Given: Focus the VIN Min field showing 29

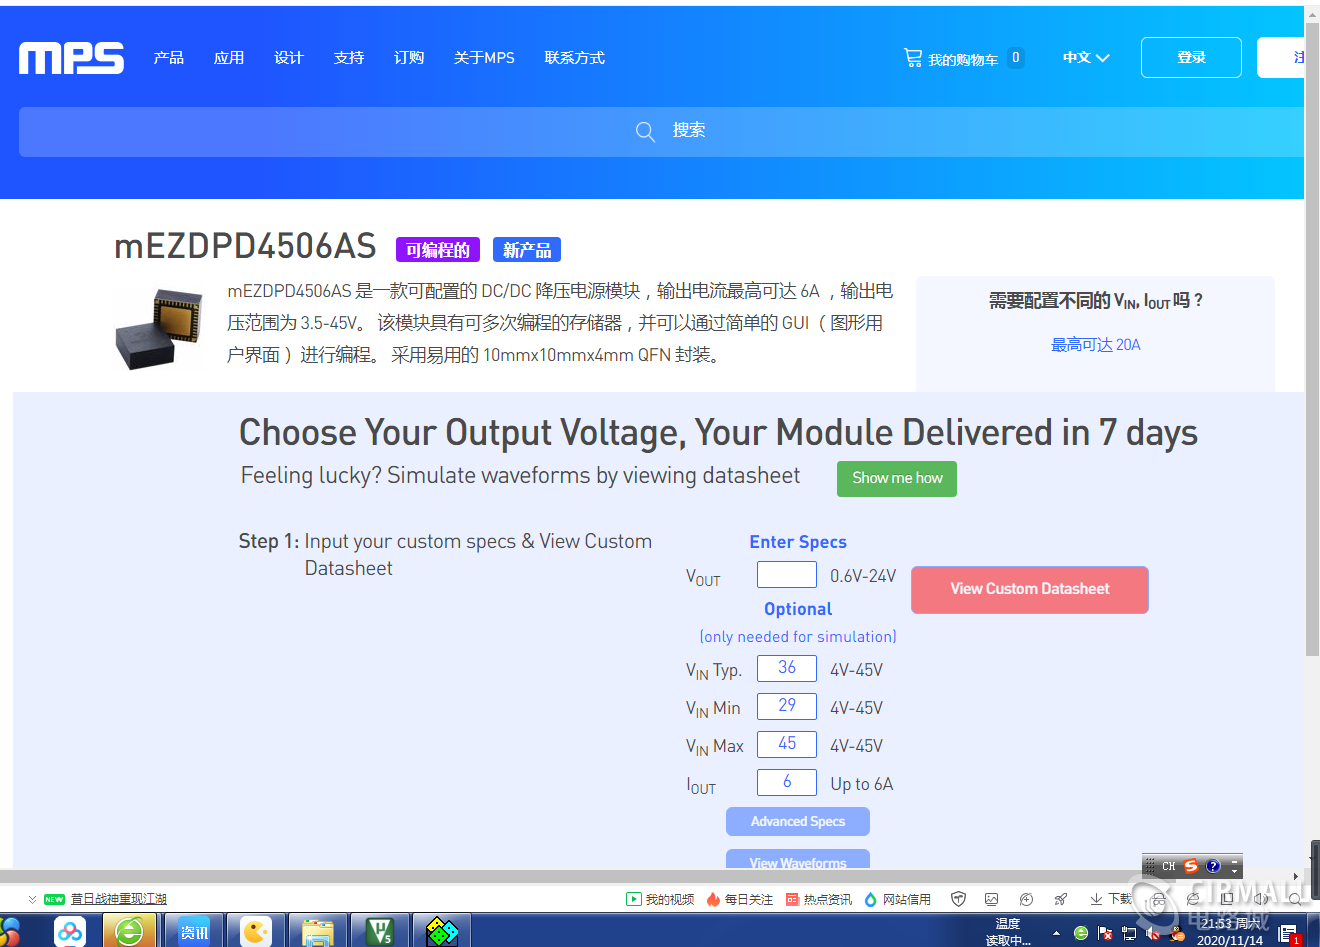Looking at the screenshot, I should [x=787, y=706].
